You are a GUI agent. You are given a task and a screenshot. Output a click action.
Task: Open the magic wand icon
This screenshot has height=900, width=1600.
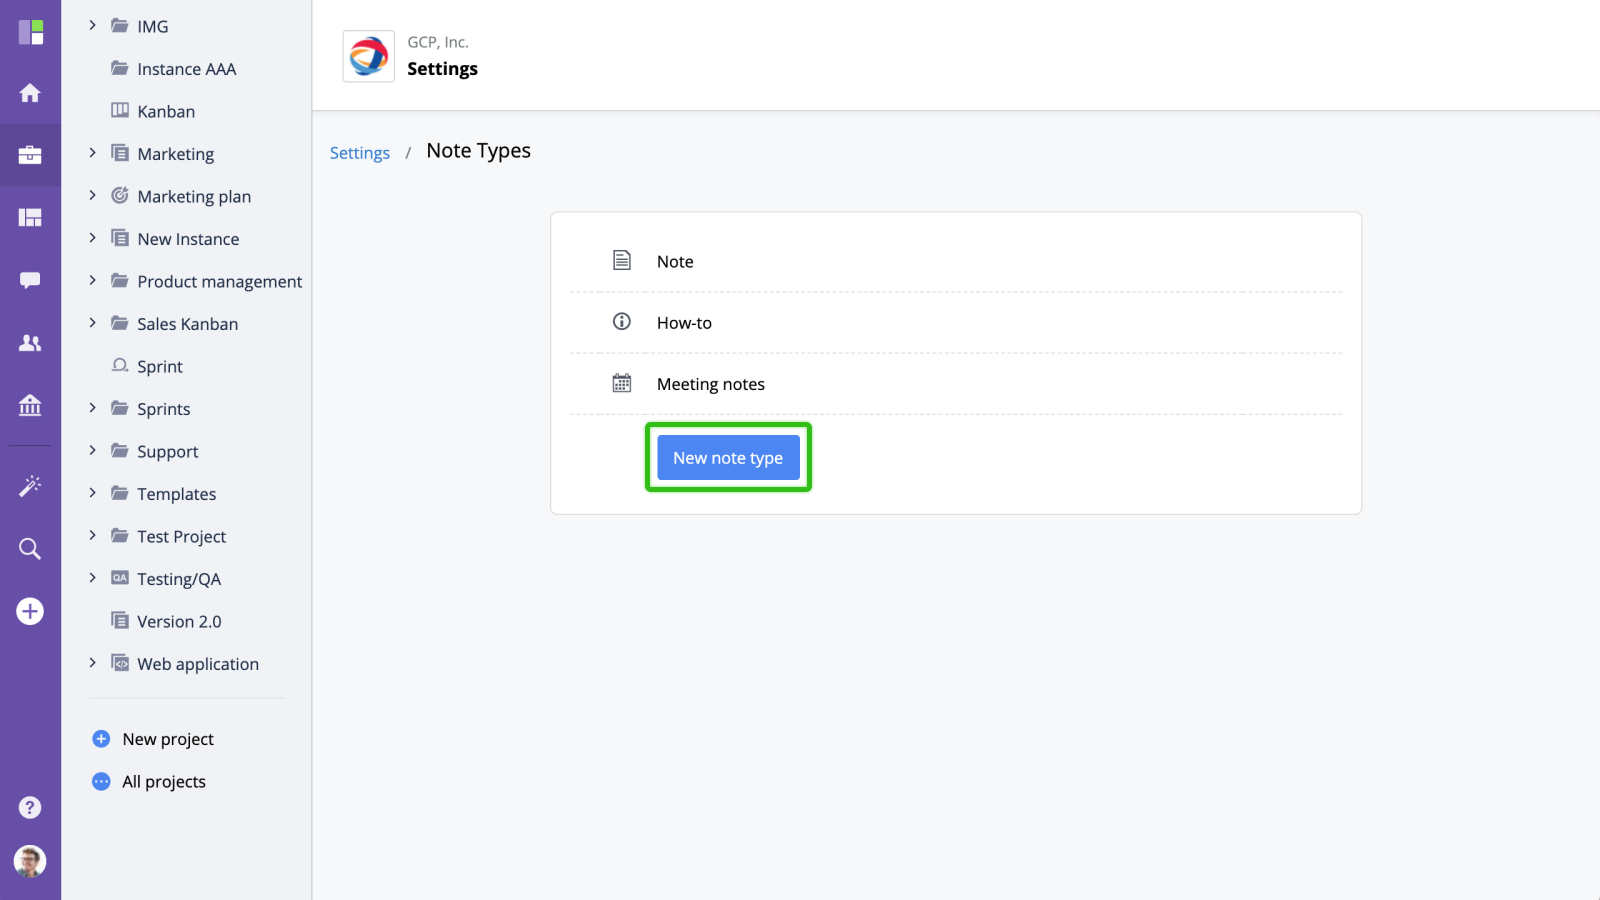pos(30,486)
